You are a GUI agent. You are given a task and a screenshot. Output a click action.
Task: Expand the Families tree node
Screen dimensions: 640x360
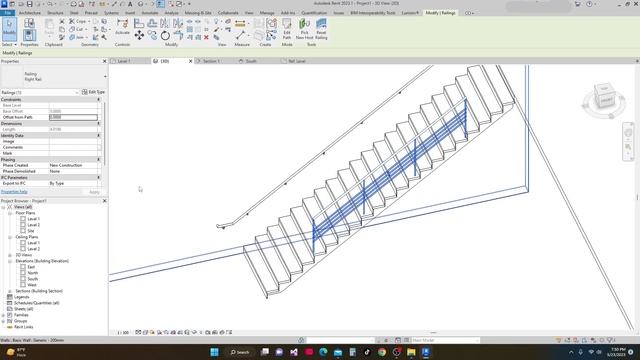3,315
